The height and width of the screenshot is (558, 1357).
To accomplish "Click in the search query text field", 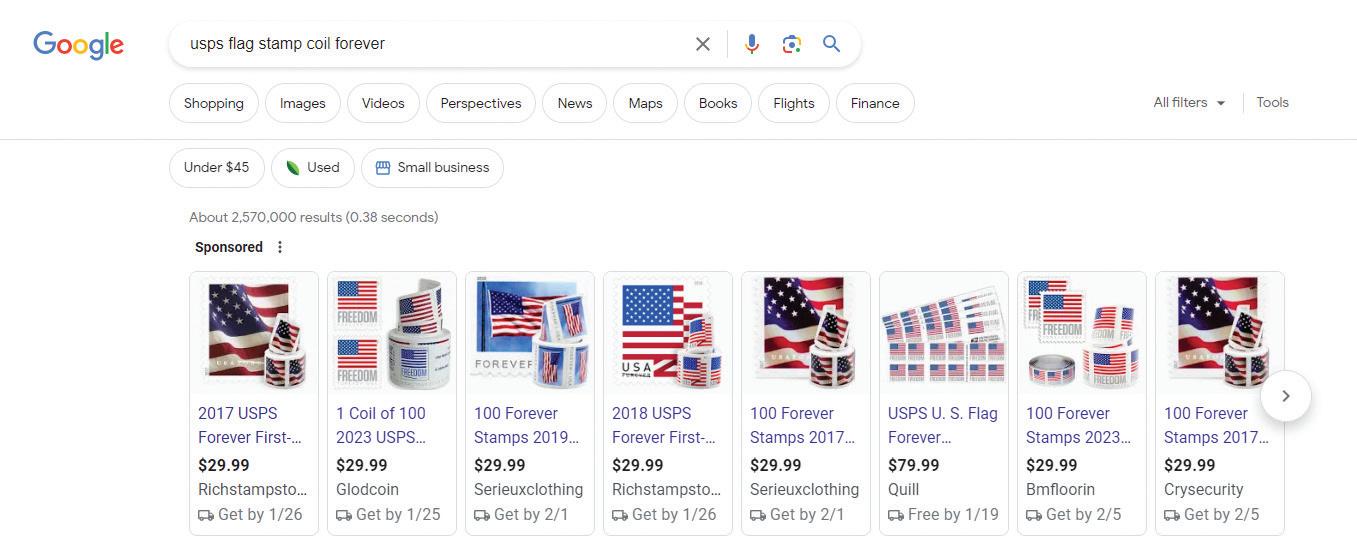I will (x=430, y=44).
